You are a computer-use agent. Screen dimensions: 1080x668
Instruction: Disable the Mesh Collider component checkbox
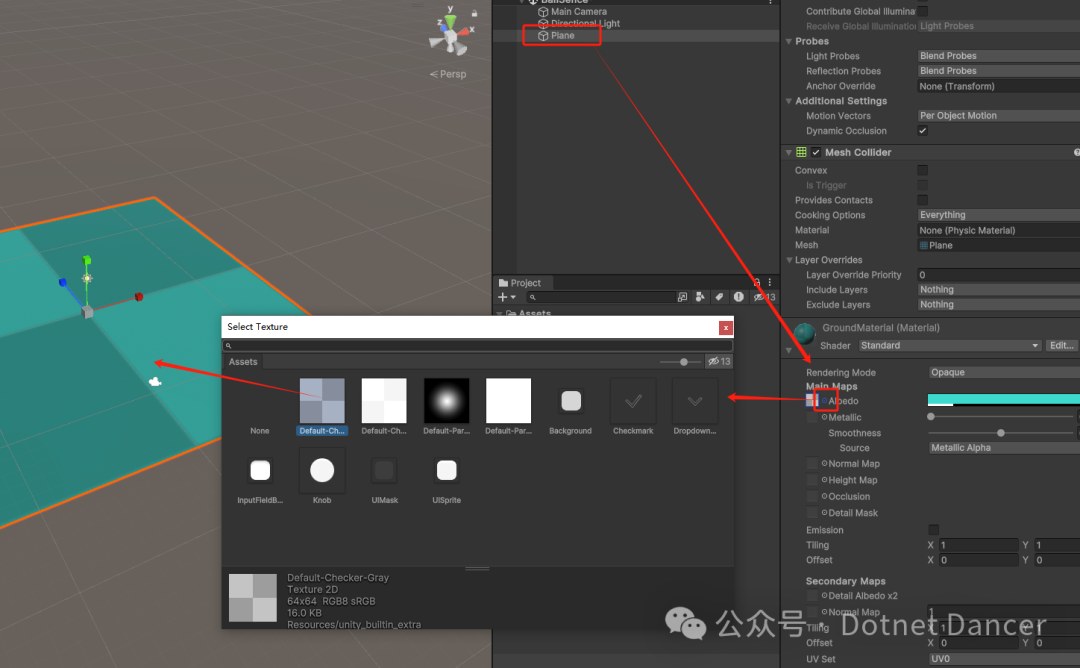coord(816,152)
